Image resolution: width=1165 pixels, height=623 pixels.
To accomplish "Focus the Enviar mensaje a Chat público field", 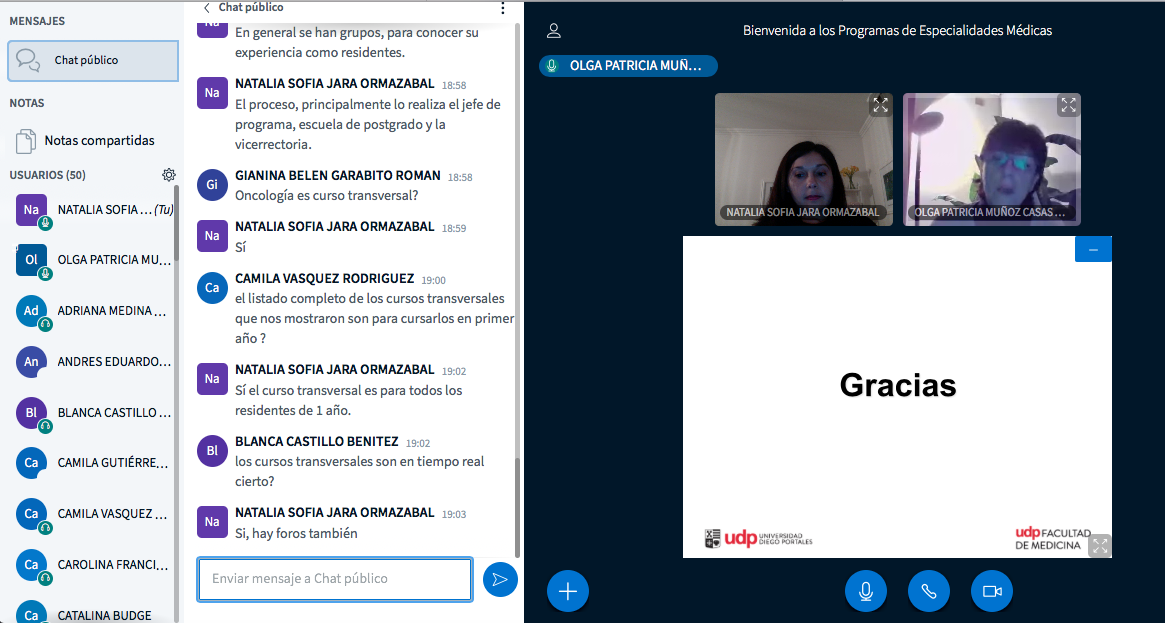I will click(334, 579).
